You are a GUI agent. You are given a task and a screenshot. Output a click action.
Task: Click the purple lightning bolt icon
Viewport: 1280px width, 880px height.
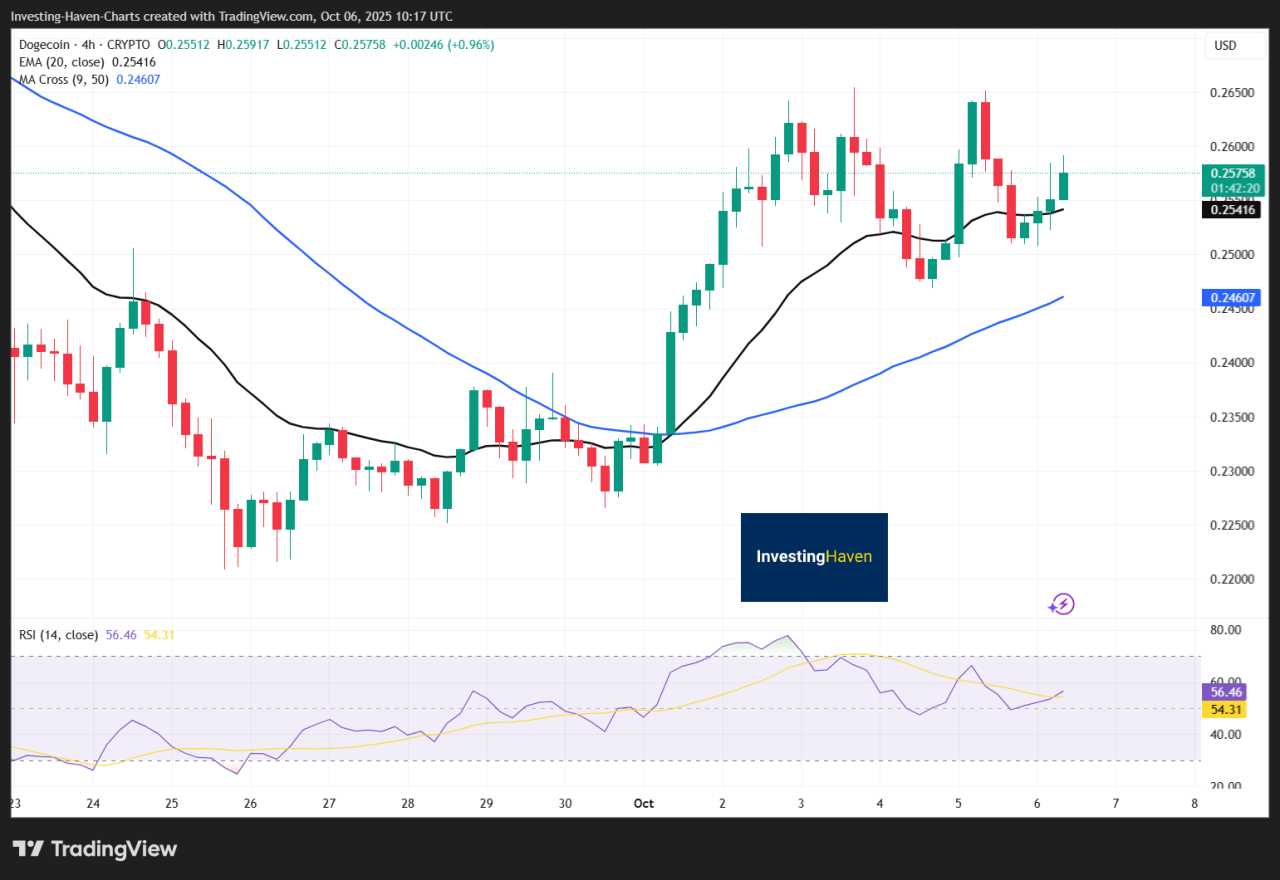[x=1061, y=604]
